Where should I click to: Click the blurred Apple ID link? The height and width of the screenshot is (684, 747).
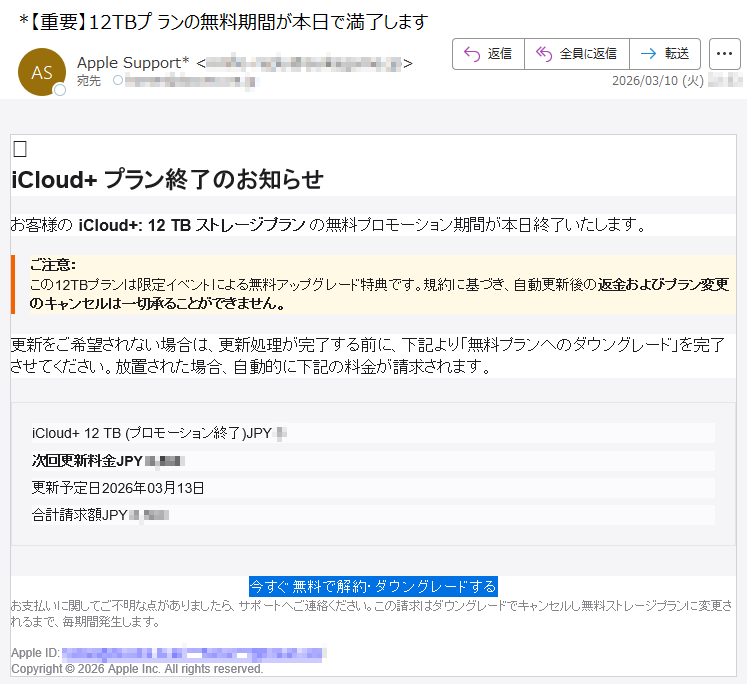click(x=194, y=653)
